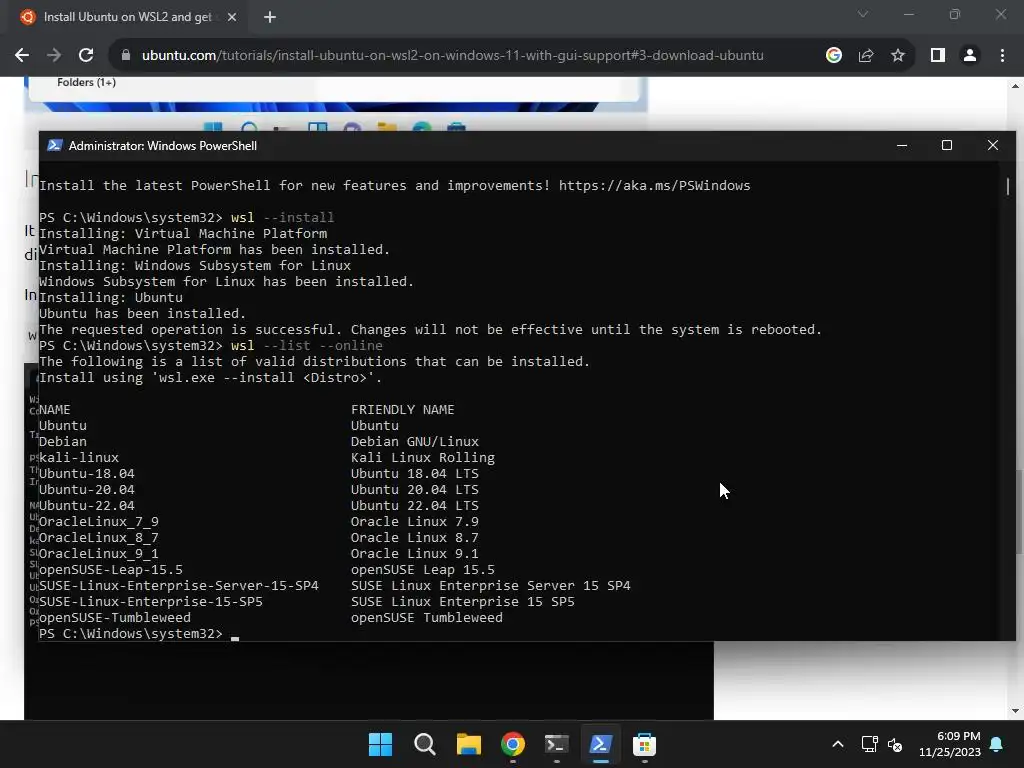Open the Chrome profile menu
The width and height of the screenshot is (1024, 768).
pyautogui.click(x=970, y=56)
